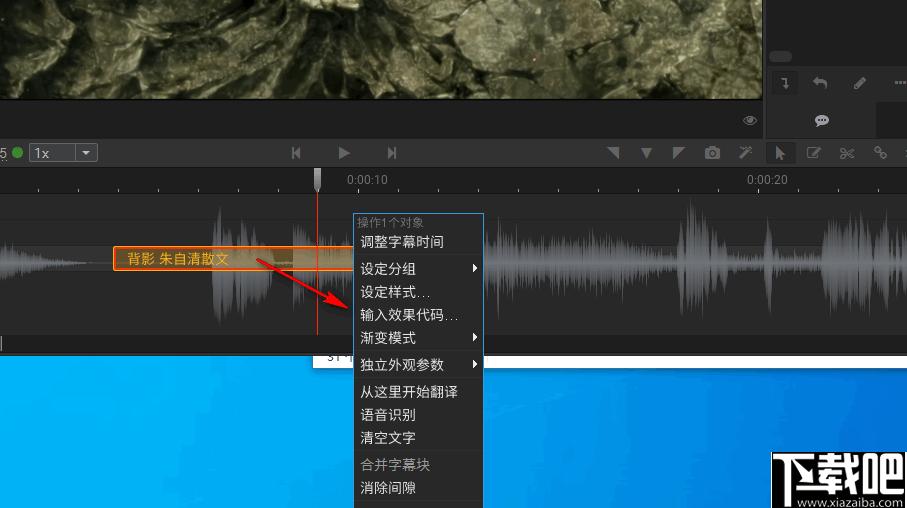The image size is (907, 508).
Task: Click the green status indicator dot
Action: point(17,153)
